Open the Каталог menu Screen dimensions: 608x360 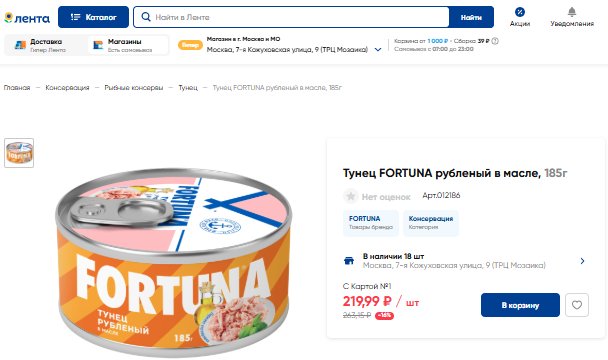click(93, 17)
